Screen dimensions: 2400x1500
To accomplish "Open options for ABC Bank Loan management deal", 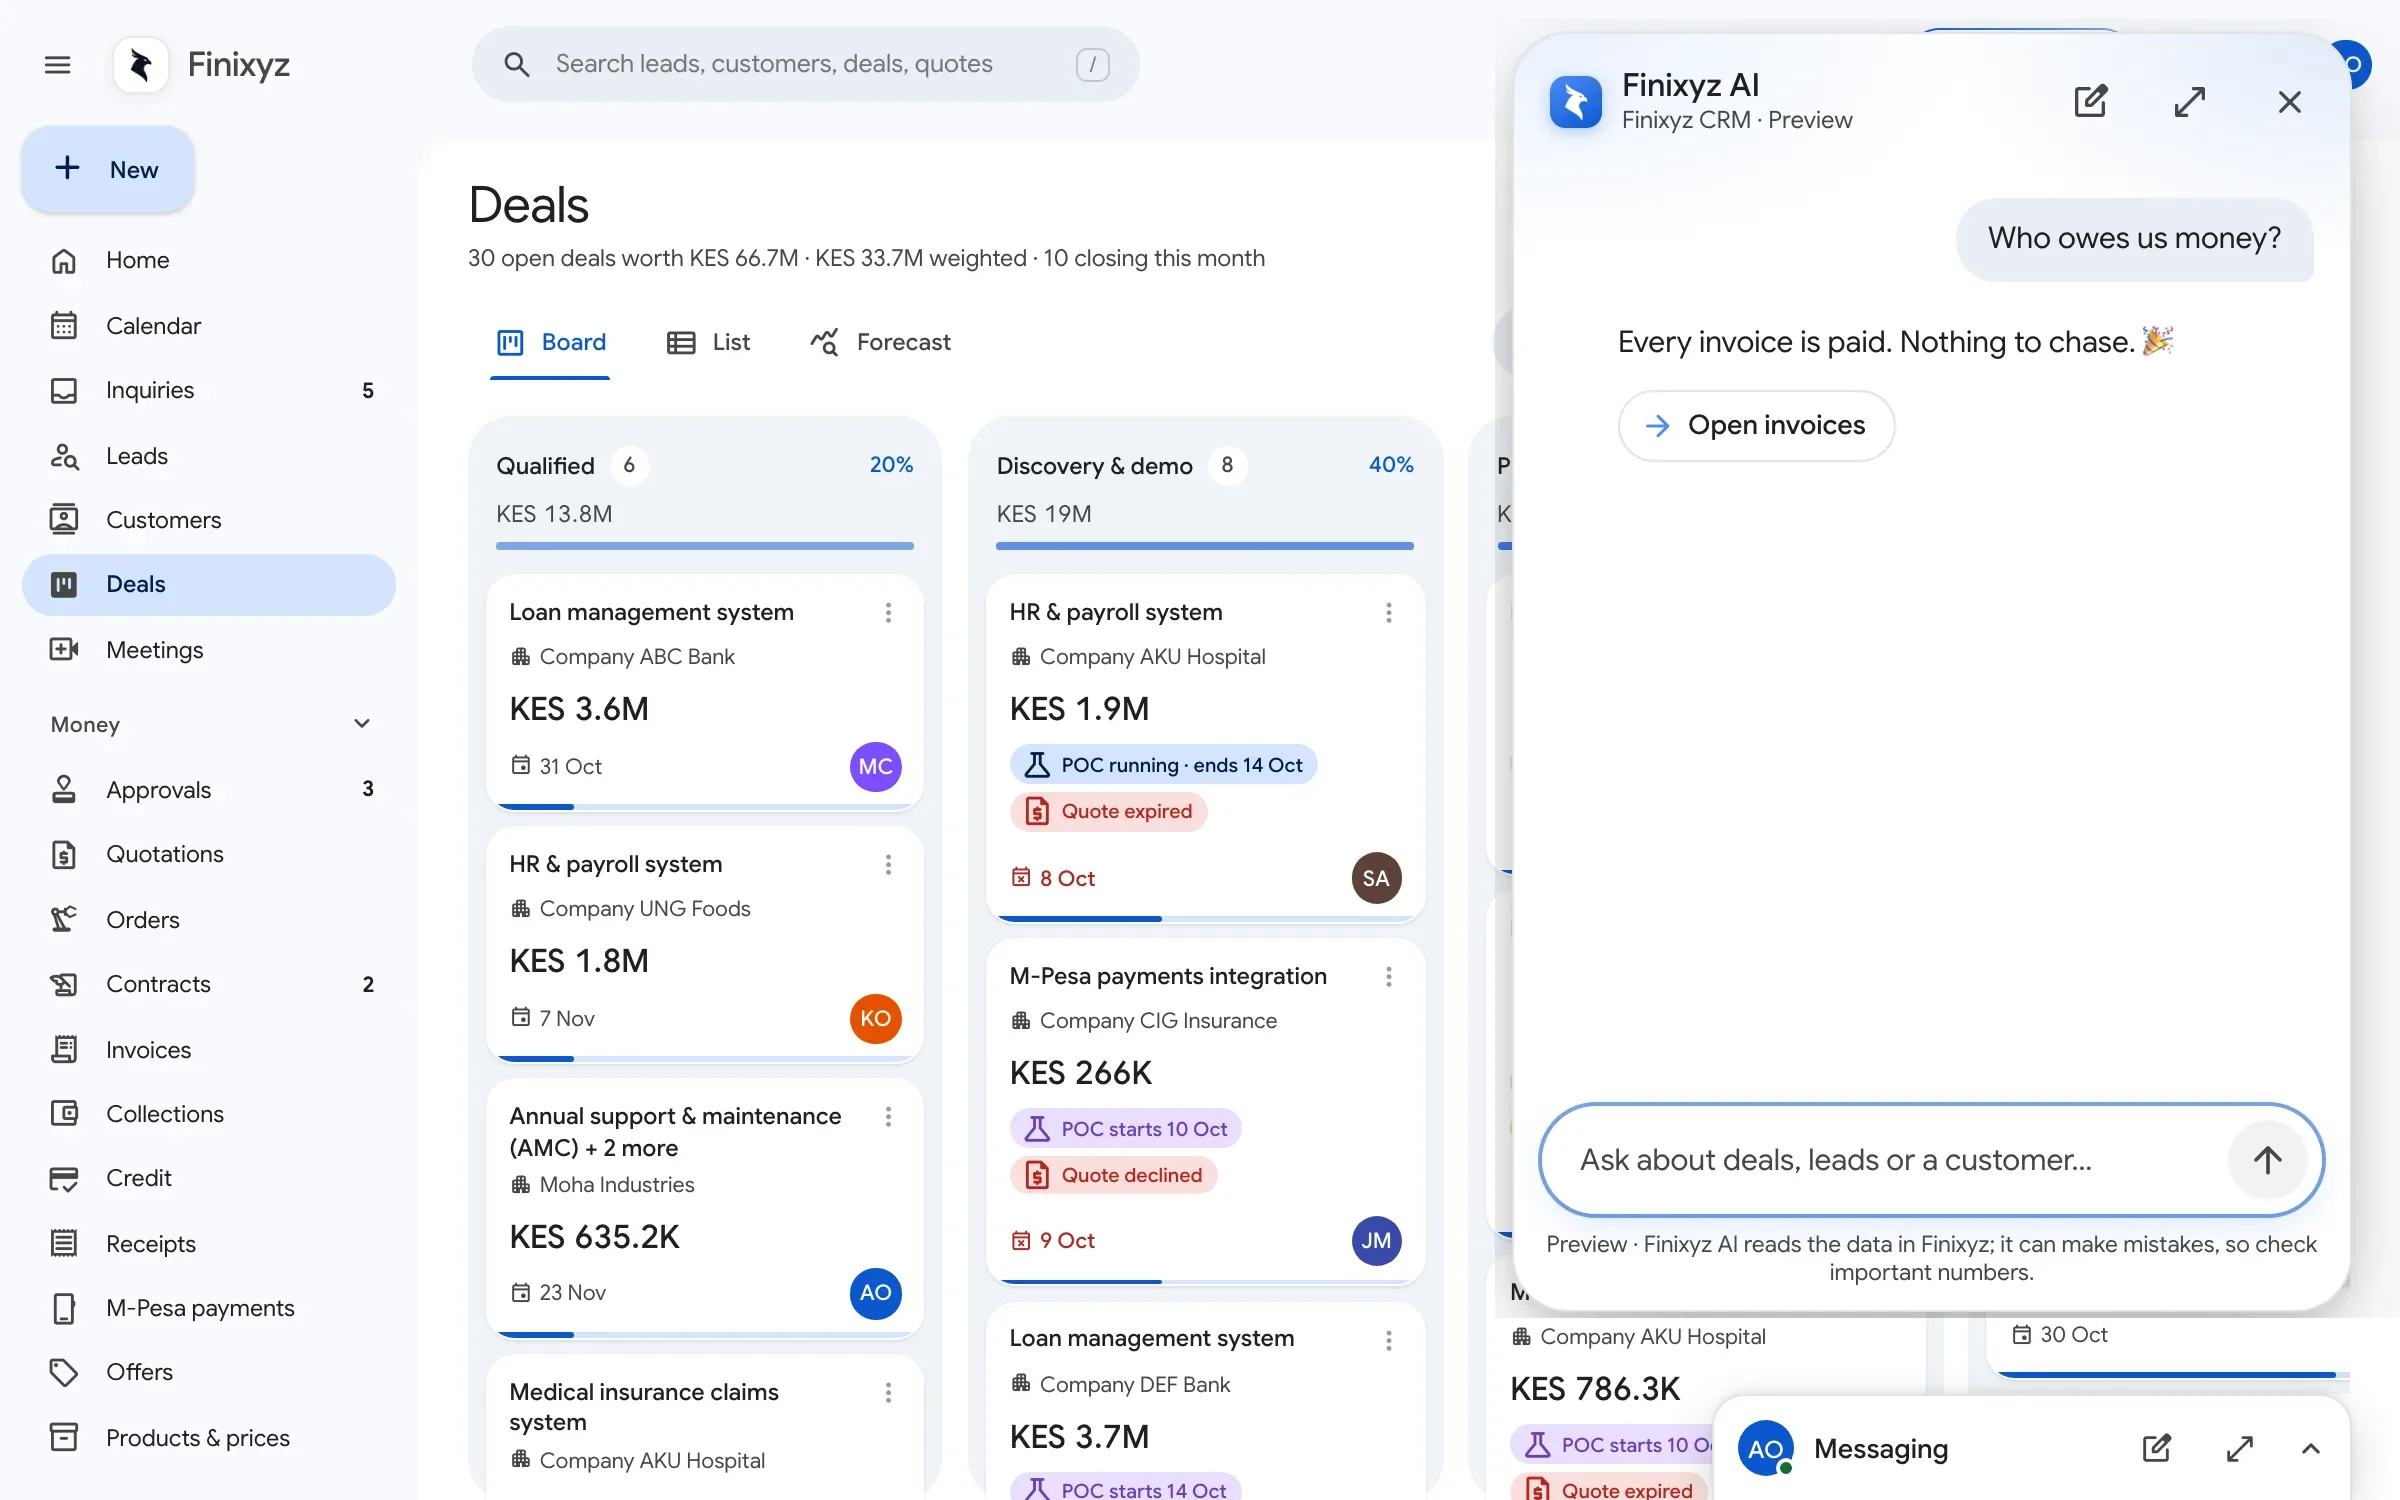I will click(888, 612).
